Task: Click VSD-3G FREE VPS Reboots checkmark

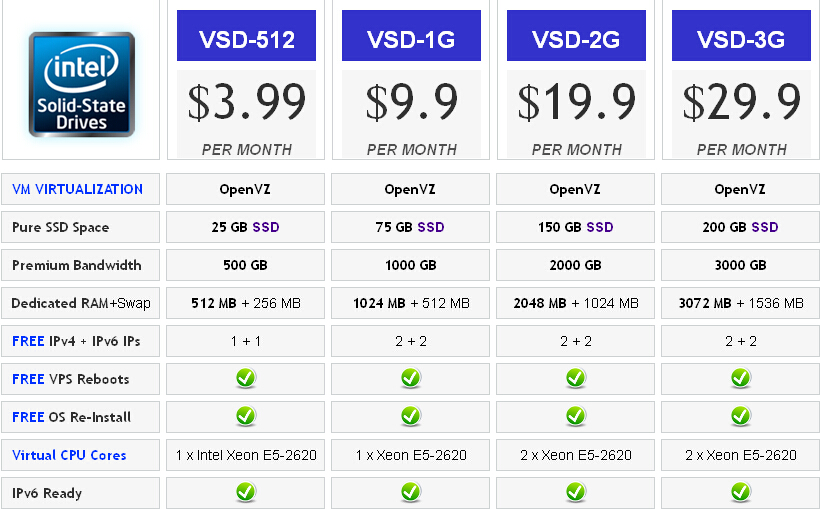Action: 741,378
